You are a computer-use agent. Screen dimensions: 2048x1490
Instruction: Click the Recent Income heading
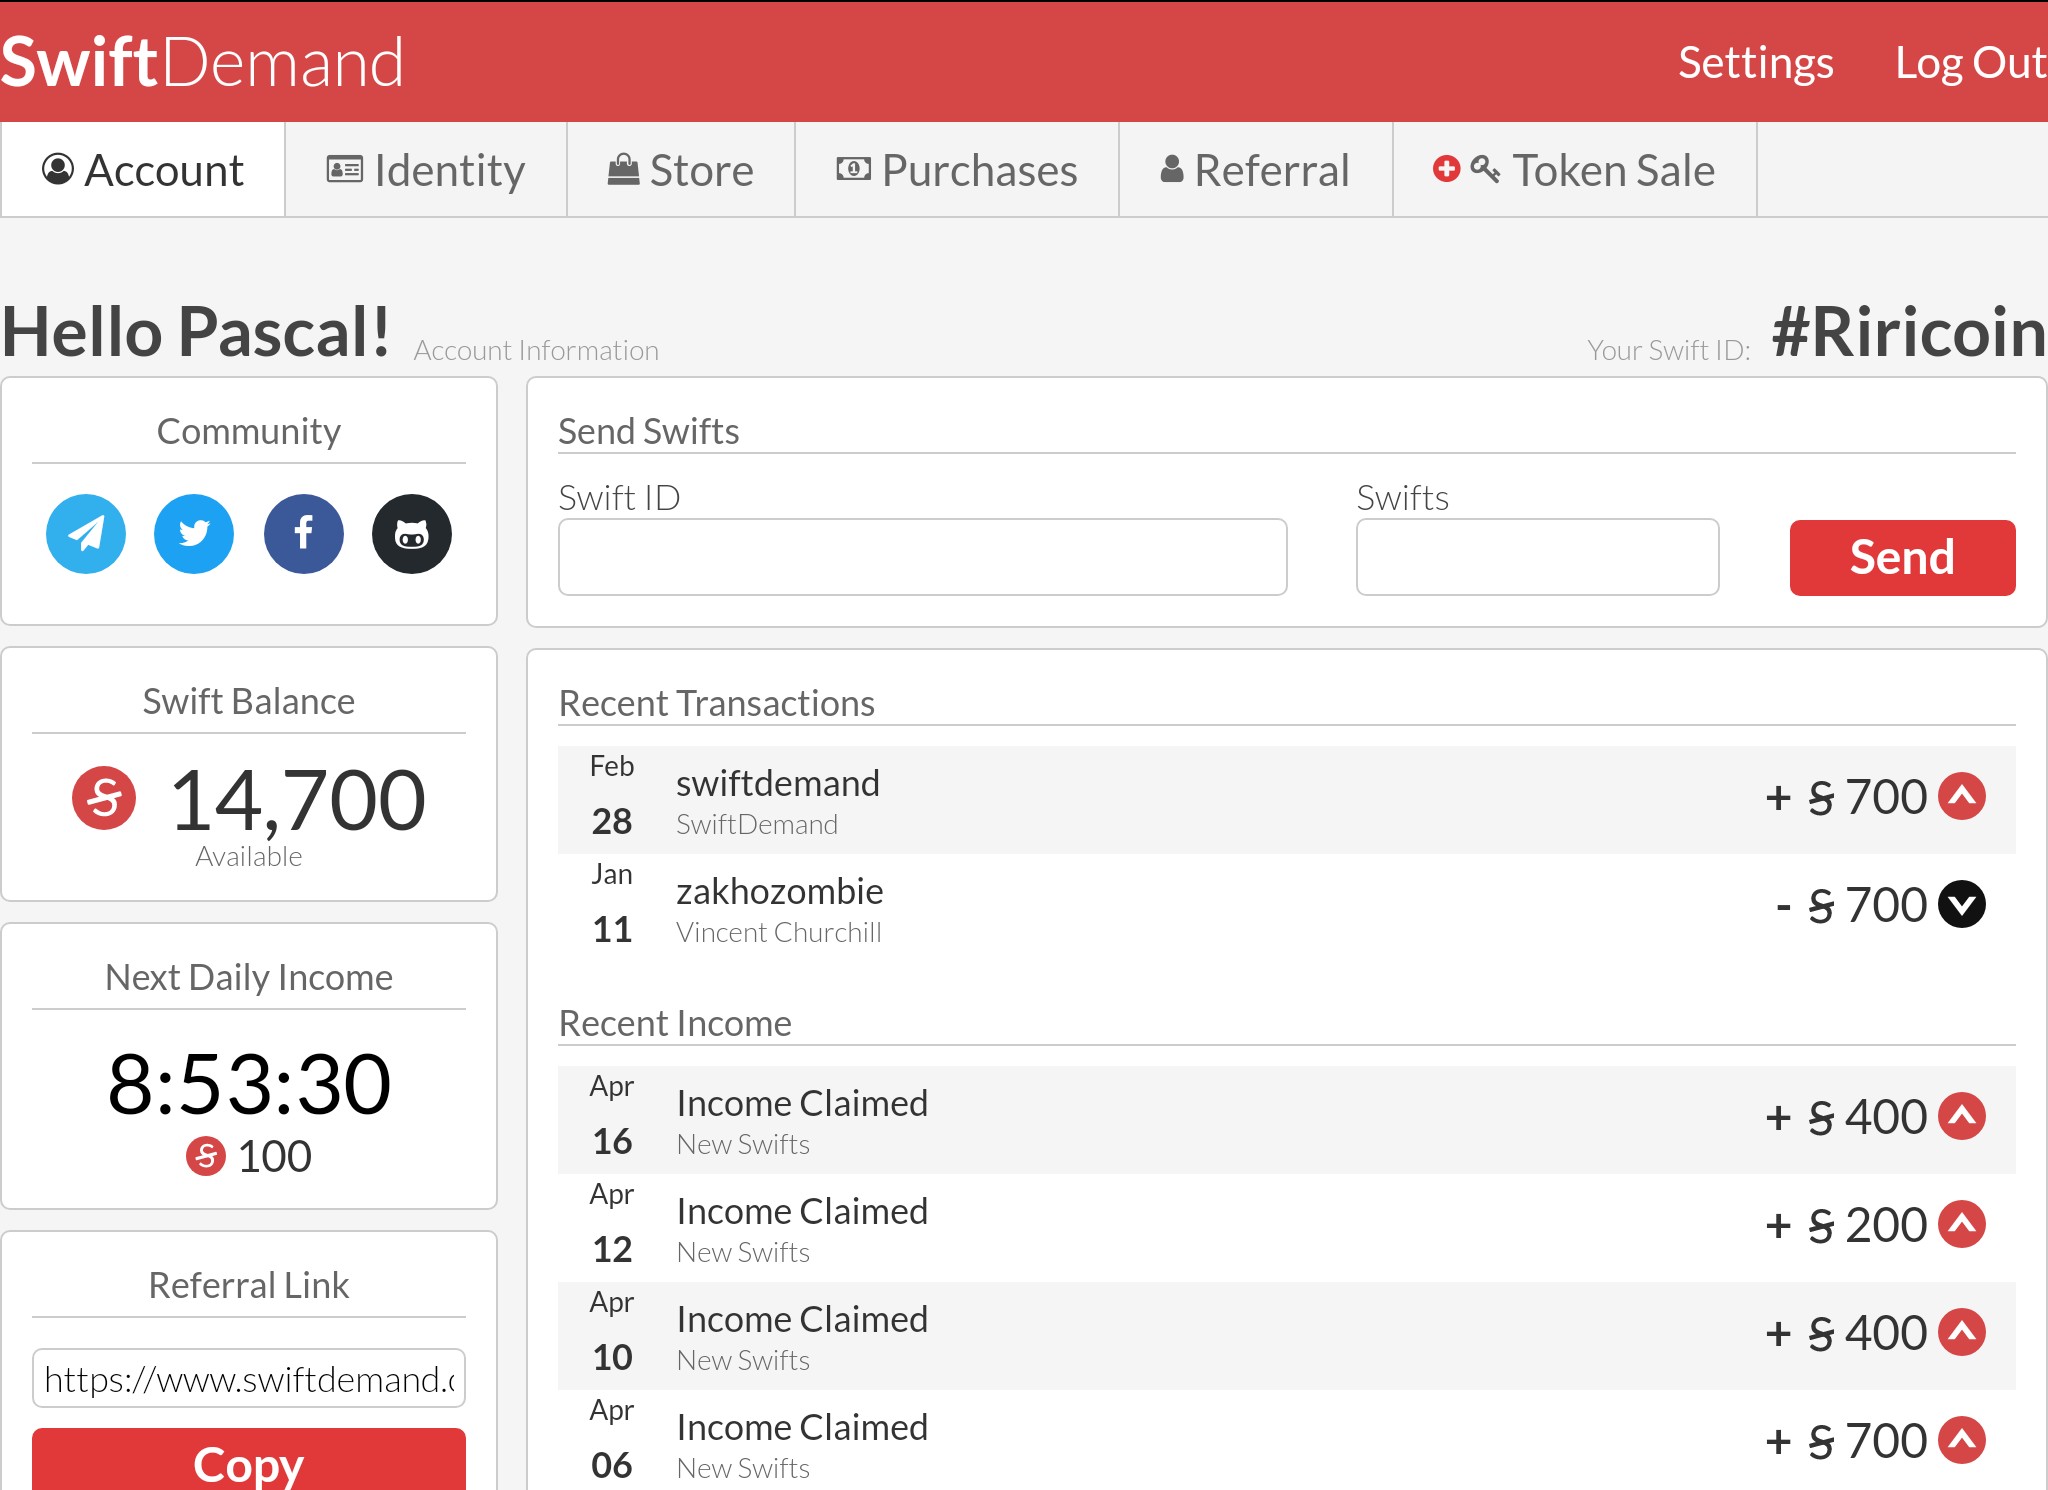tap(675, 1023)
